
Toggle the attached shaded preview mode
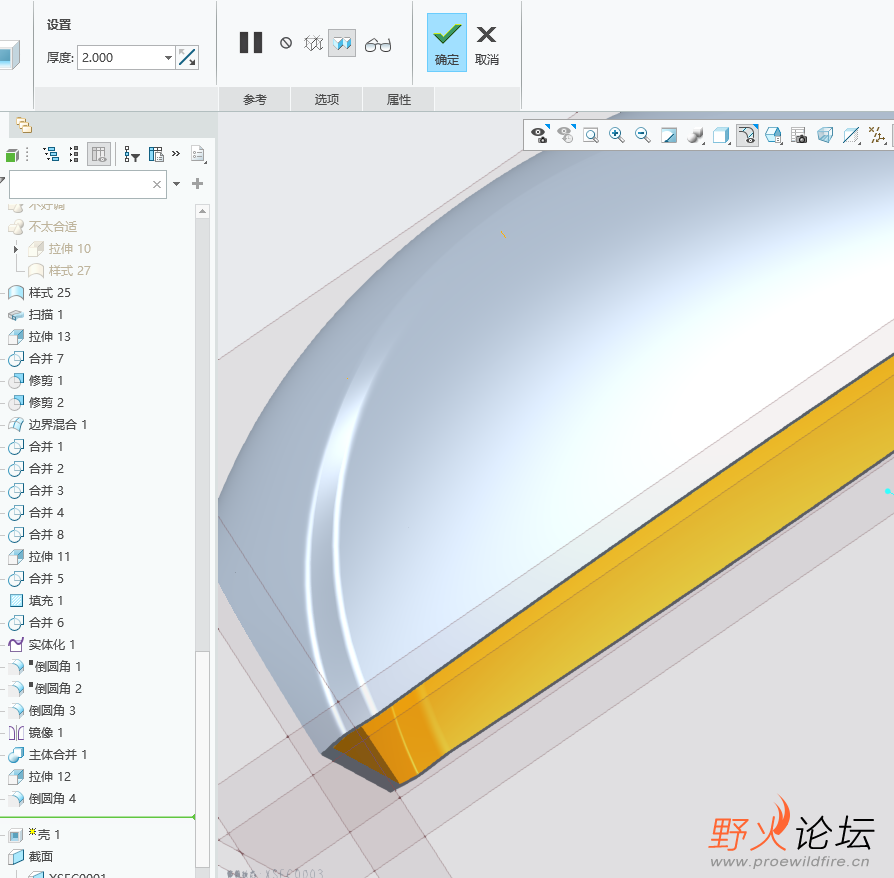coord(342,44)
